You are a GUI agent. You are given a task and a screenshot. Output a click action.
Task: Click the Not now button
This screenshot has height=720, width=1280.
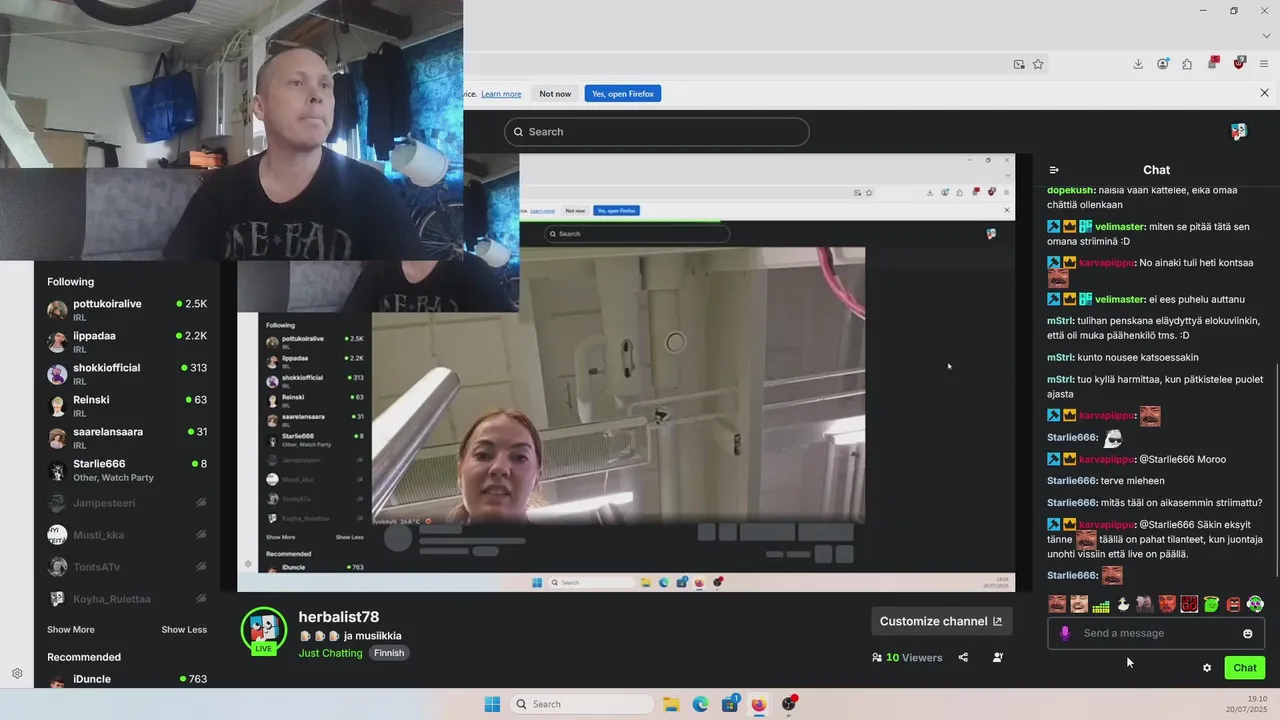point(555,94)
